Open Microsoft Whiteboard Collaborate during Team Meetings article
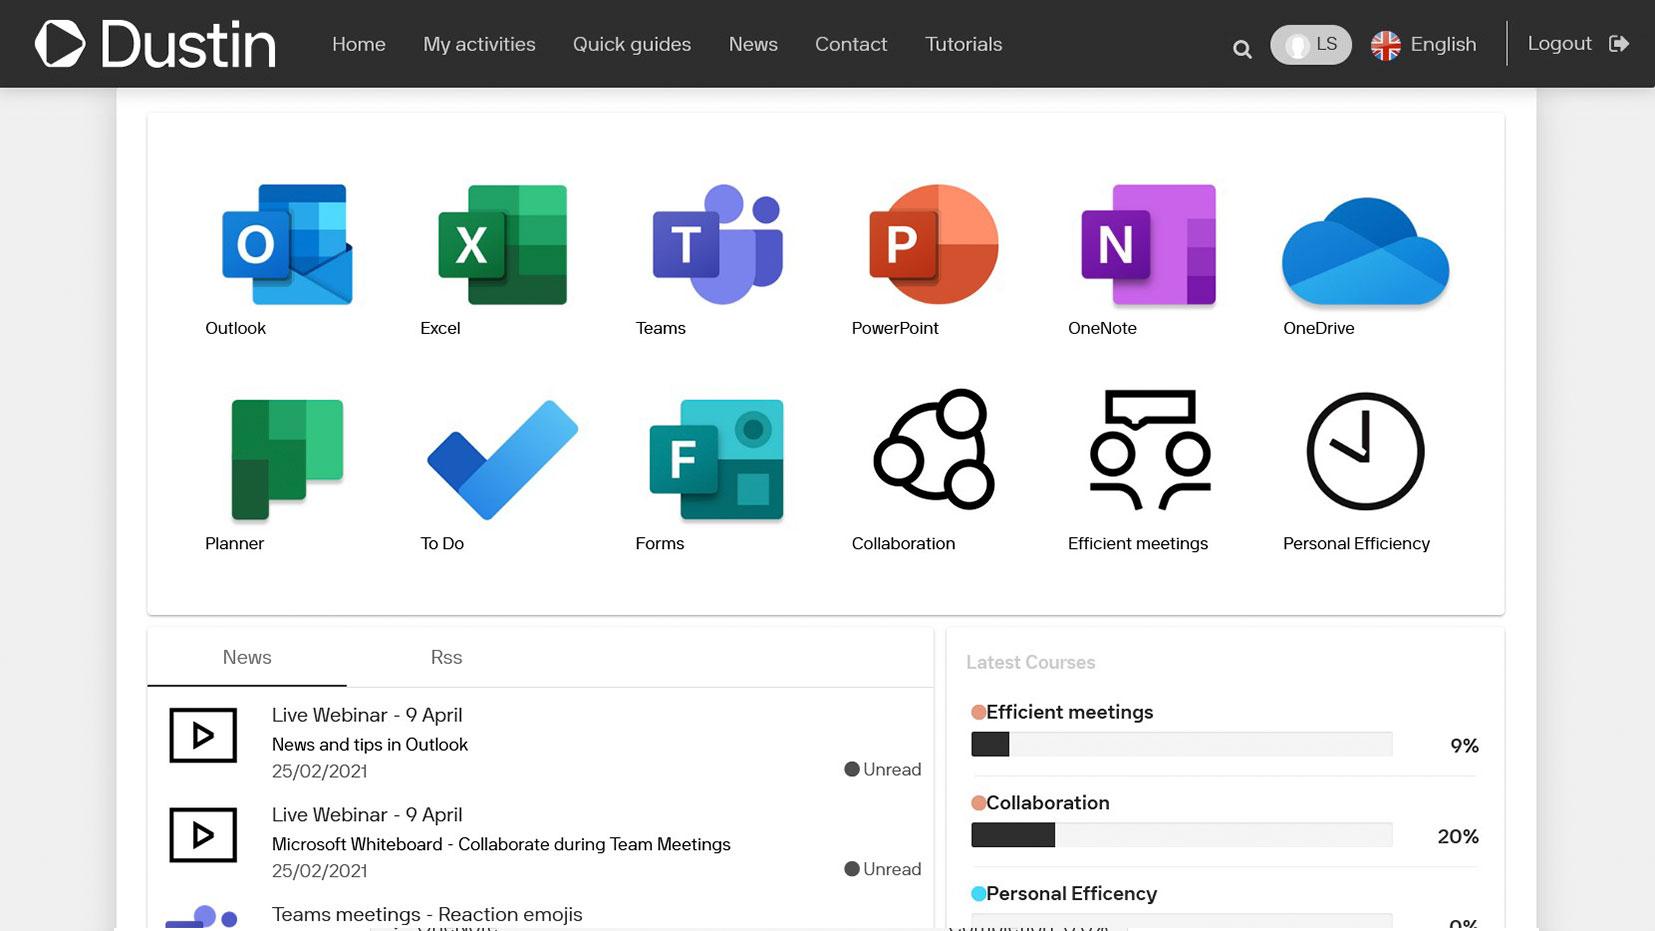This screenshot has width=1655, height=931. click(501, 844)
